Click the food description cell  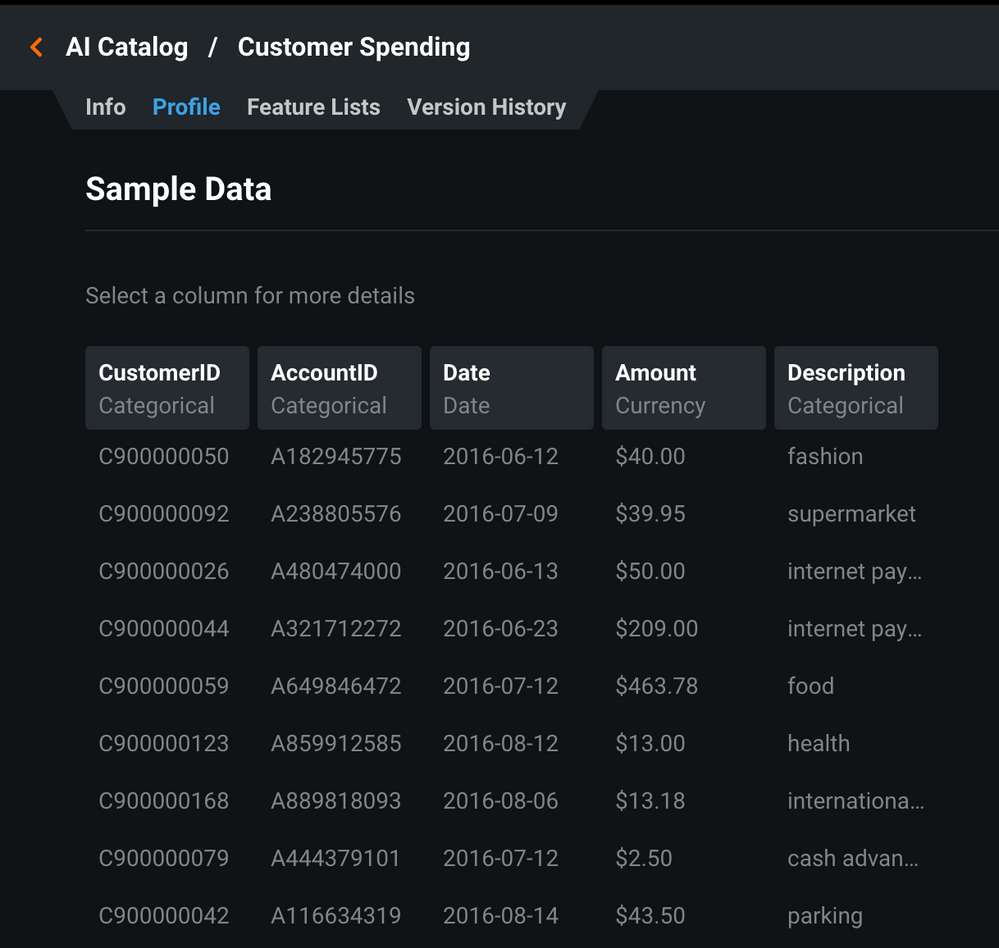click(x=810, y=686)
